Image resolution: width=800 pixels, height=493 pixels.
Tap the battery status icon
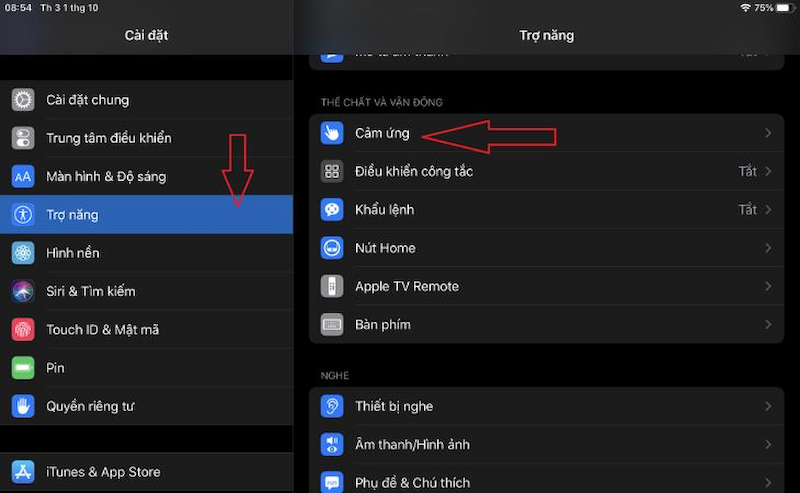click(x=783, y=8)
